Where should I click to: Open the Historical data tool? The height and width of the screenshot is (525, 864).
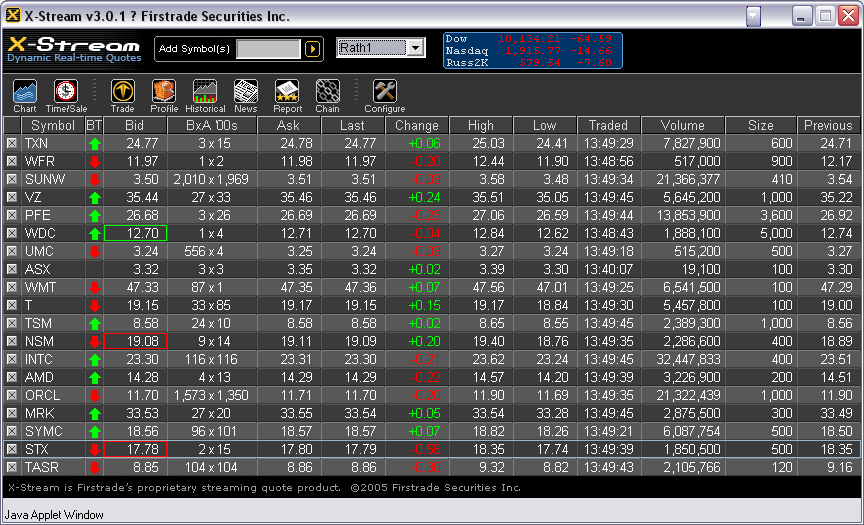click(205, 96)
